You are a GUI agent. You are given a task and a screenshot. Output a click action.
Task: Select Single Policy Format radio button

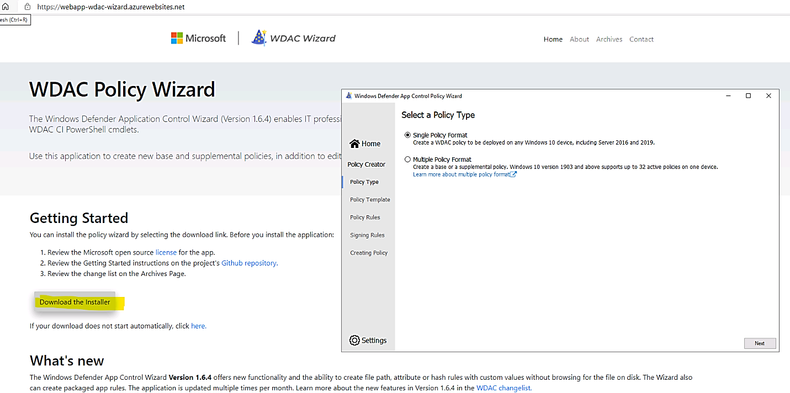[408, 135]
